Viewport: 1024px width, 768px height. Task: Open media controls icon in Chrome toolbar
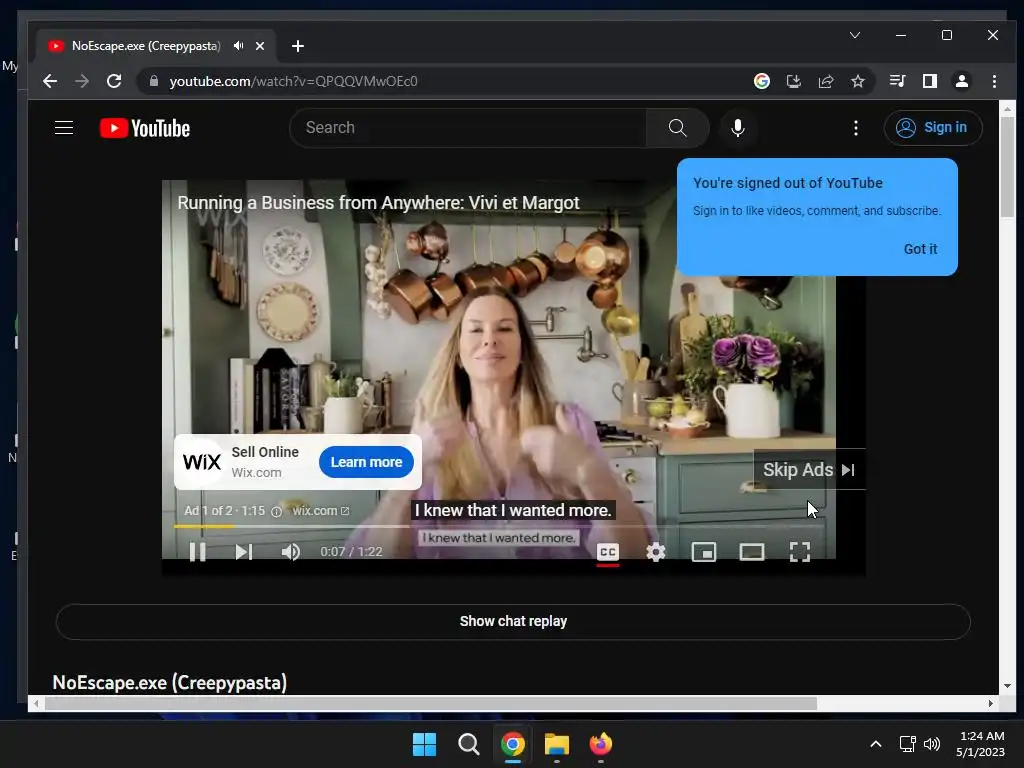(897, 81)
